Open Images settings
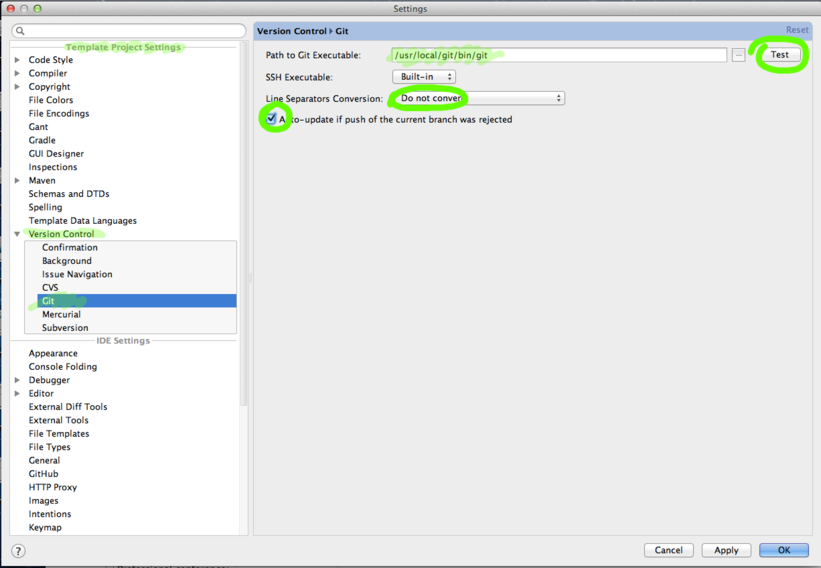Screen dimensions: 821x568 (43, 501)
